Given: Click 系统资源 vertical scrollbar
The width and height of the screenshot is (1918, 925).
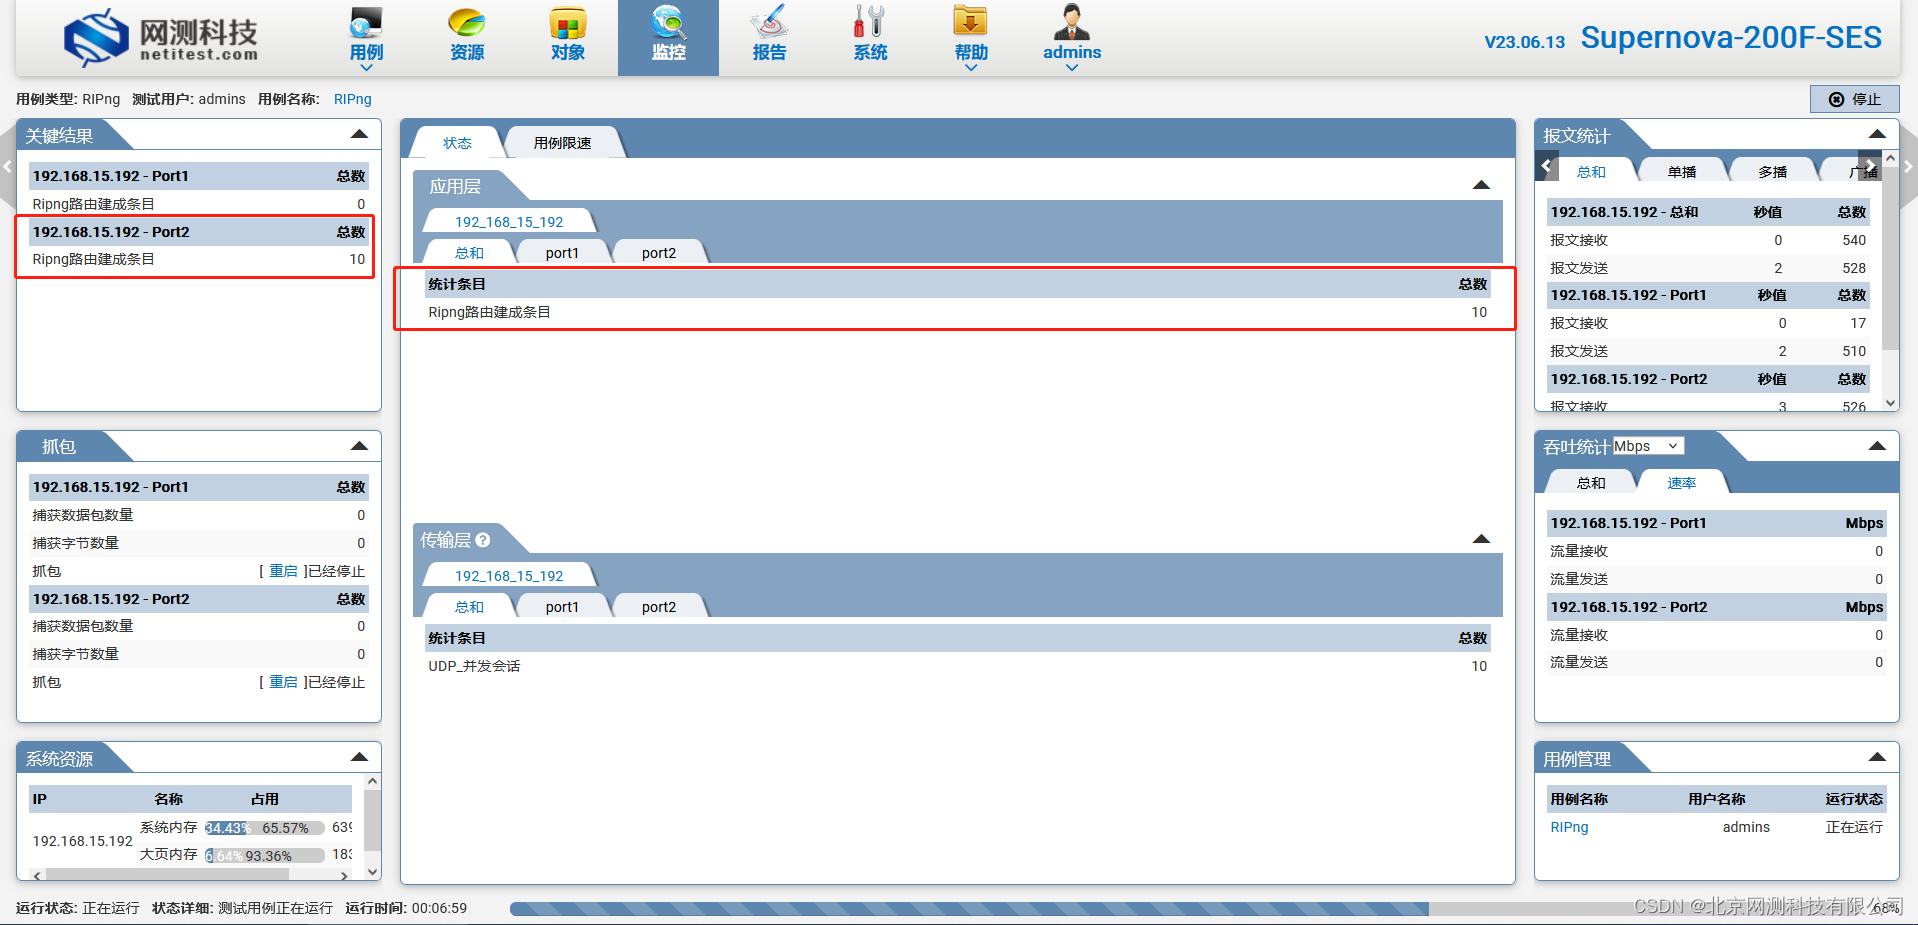Looking at the screenshot, I should pyautogui.click(x=372, y=826).
